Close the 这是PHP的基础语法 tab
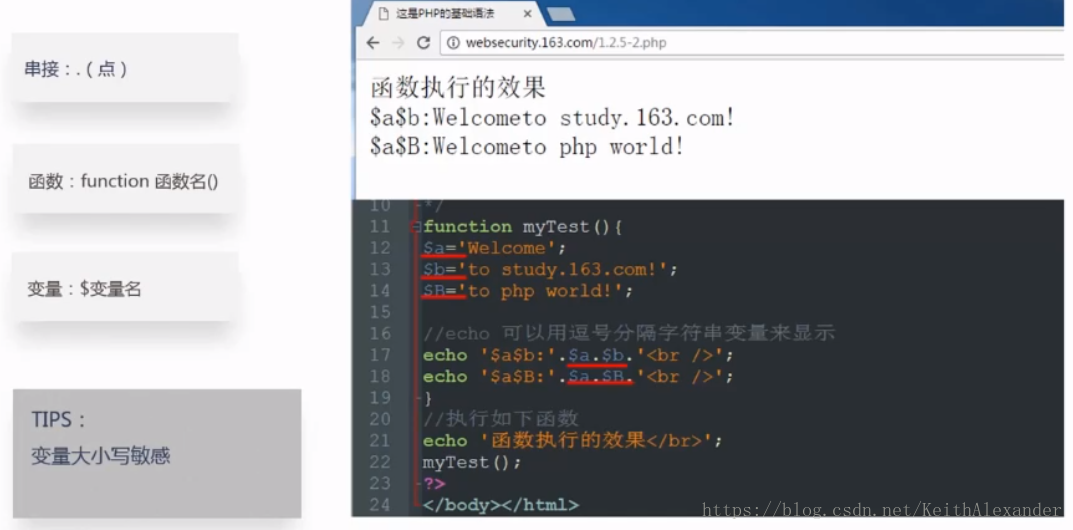The image size is (1073, 530). [x=527, y=14]
